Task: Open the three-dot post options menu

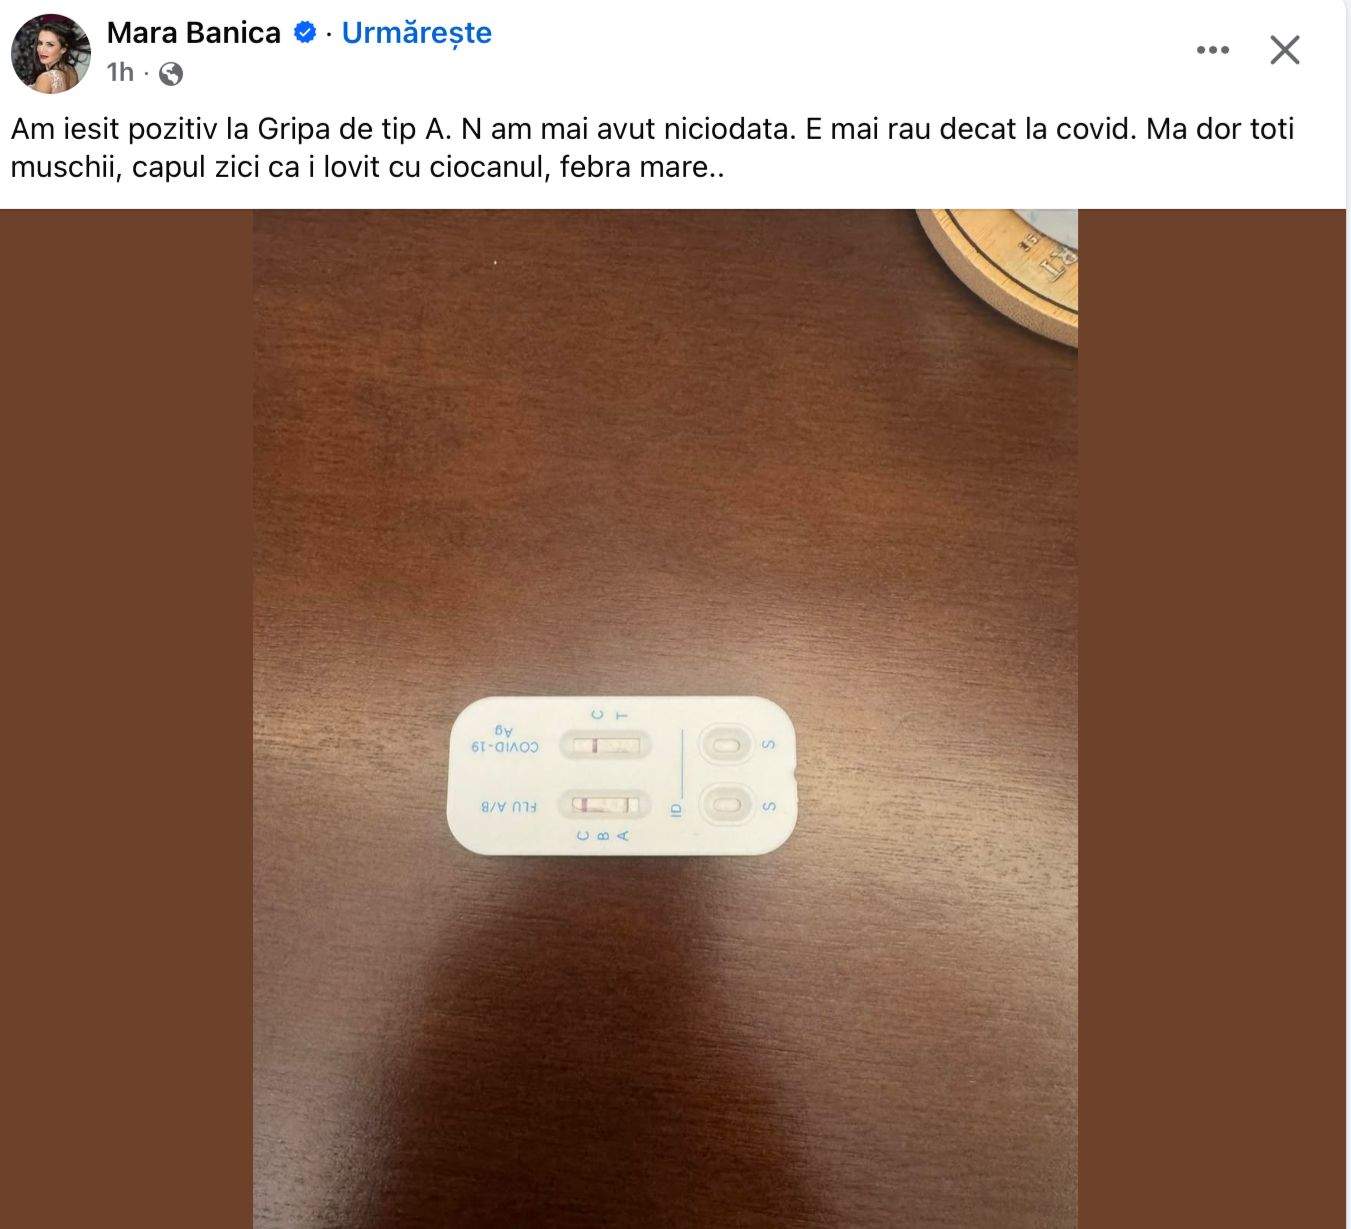Action: pyautogui.click(x=1212, y=50)
